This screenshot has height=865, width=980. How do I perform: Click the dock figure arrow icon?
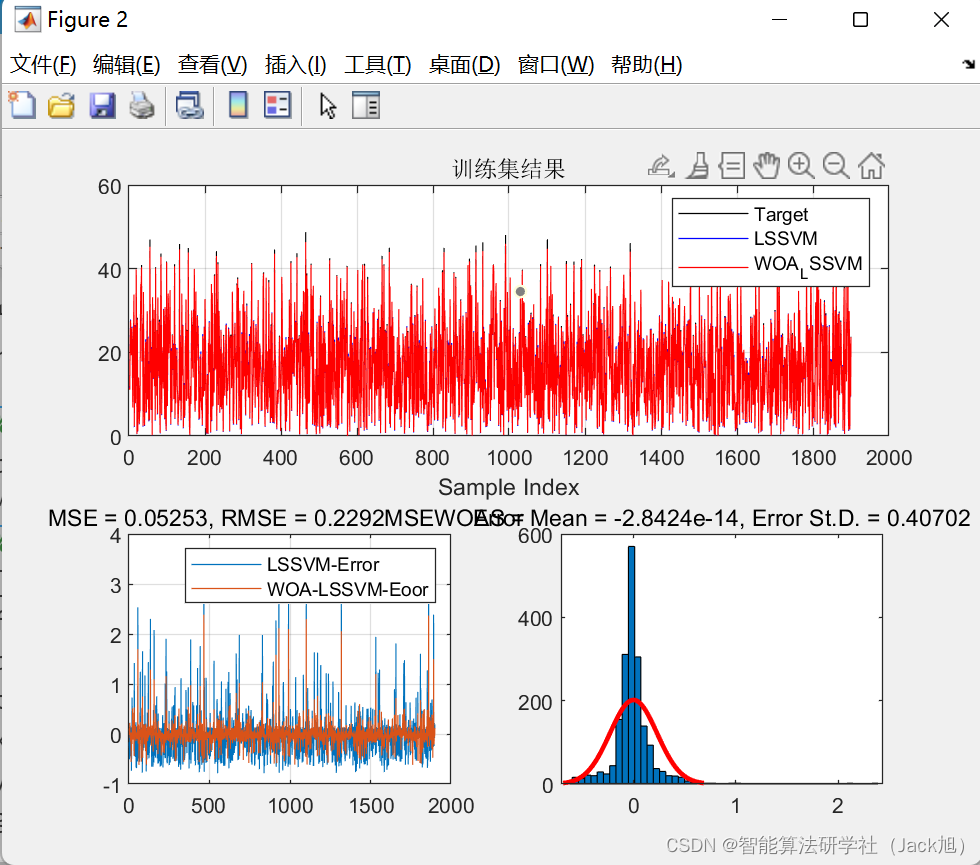click(968, 64)
